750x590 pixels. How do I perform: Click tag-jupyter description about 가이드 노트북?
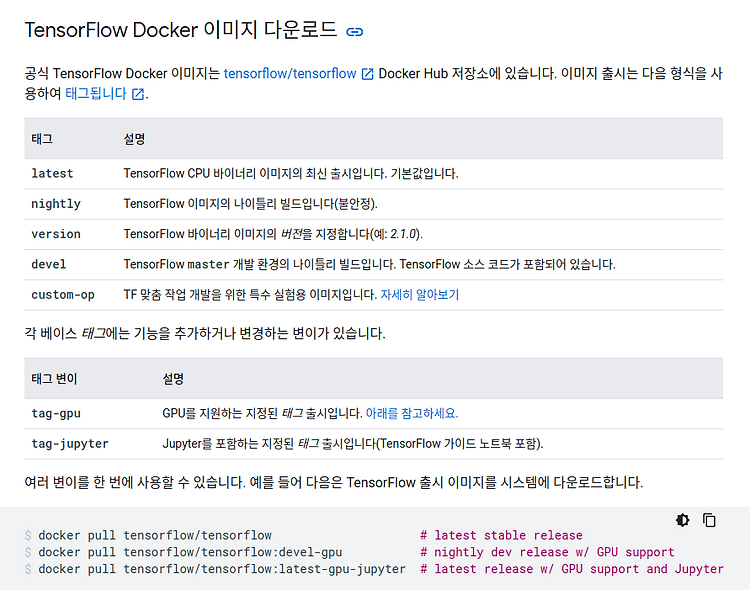(x=353, y=444)
